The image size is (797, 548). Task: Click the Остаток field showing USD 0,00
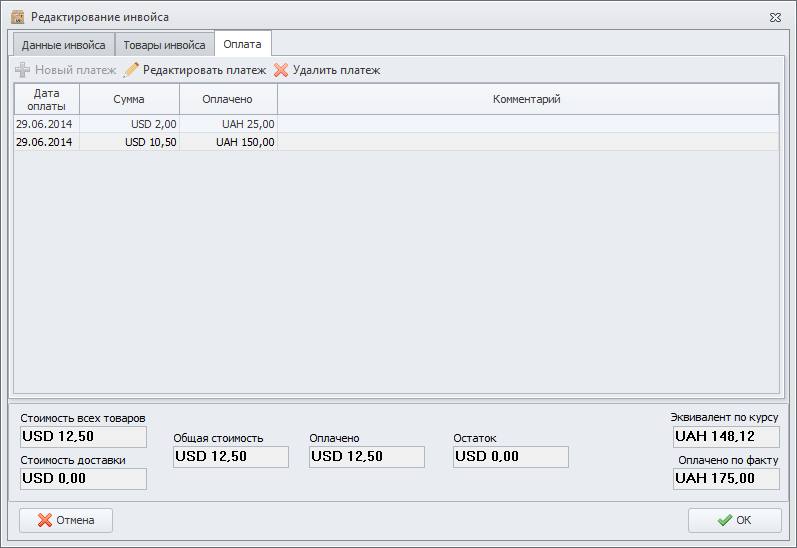510,457
